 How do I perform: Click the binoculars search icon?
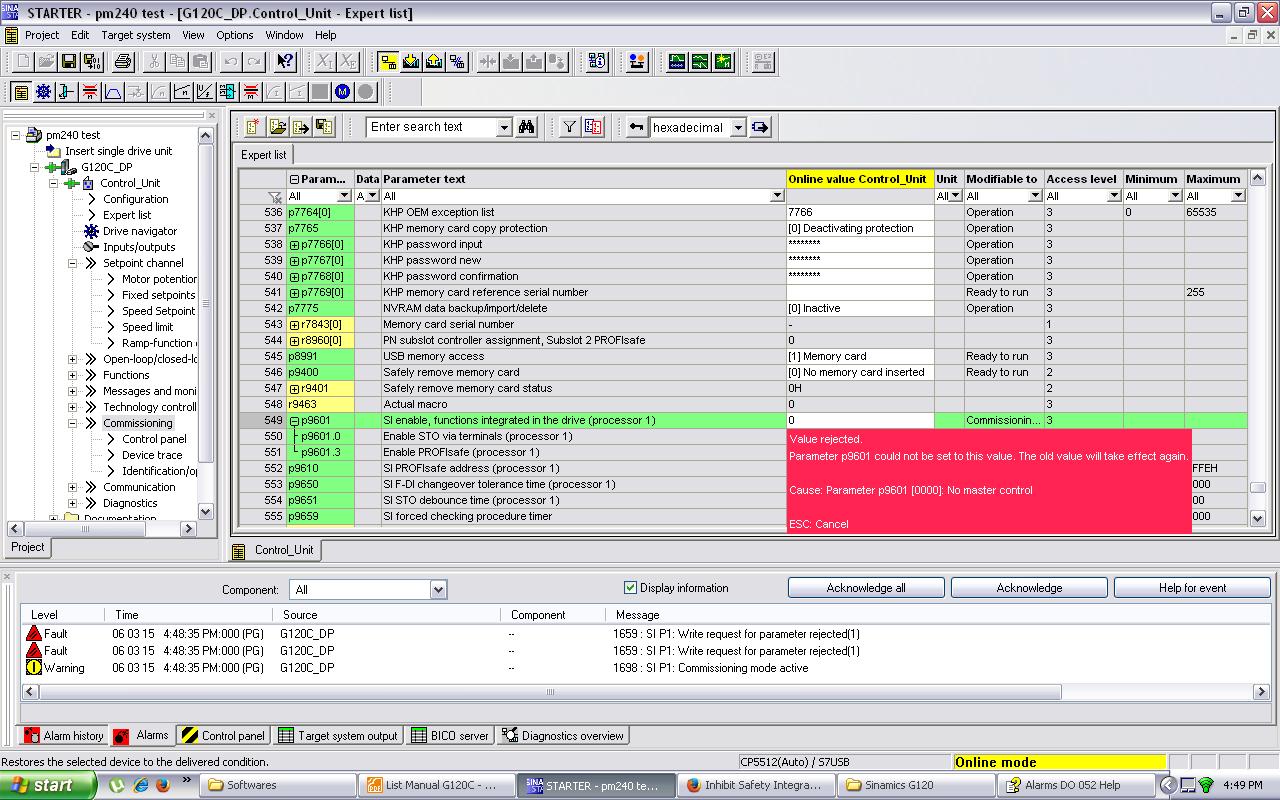click(x=527, y=127)
